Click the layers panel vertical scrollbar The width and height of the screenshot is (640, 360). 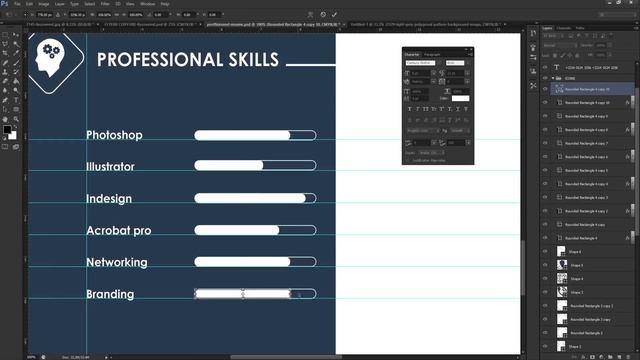637,163
